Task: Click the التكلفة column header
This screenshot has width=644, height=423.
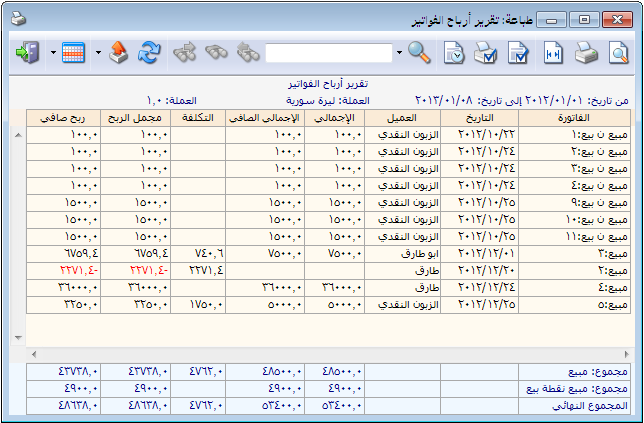Action: (x=198, y=118)
